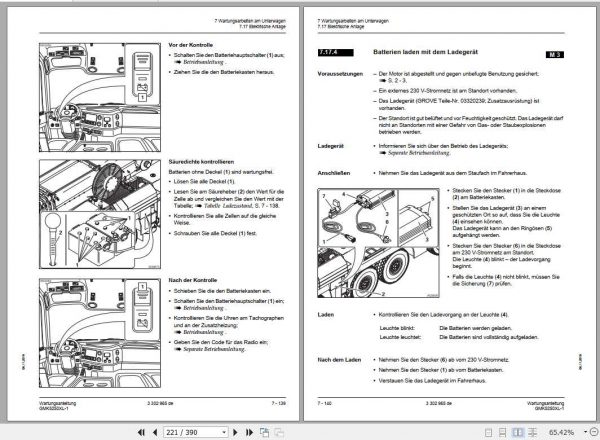Click the page number 7 - 140 footer
The height and width of the screenshot is (440, 600).
324,403
